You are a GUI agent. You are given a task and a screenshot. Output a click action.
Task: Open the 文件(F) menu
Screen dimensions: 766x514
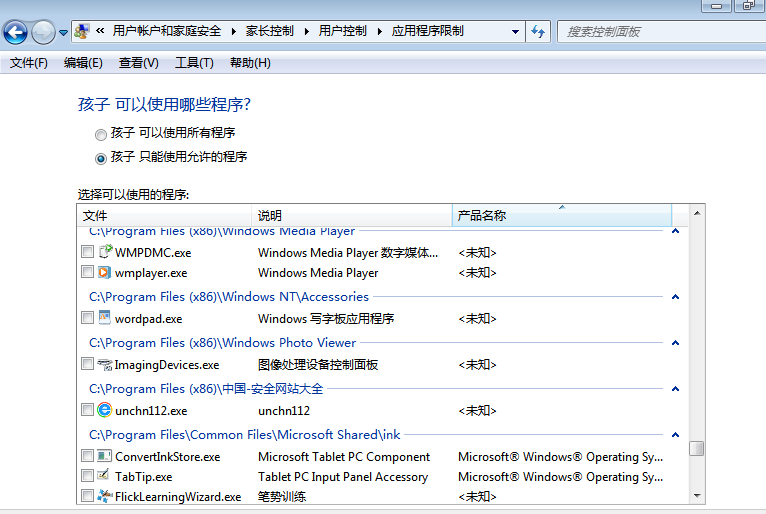pyautogui.click(x=29, y=63)
